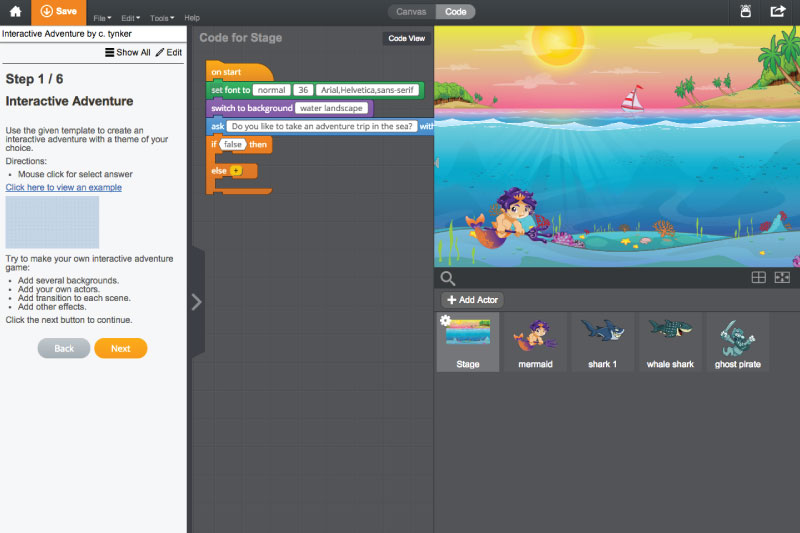Edit the 'normal' font style field
800x533 pixels.
(x=271, y=90)
